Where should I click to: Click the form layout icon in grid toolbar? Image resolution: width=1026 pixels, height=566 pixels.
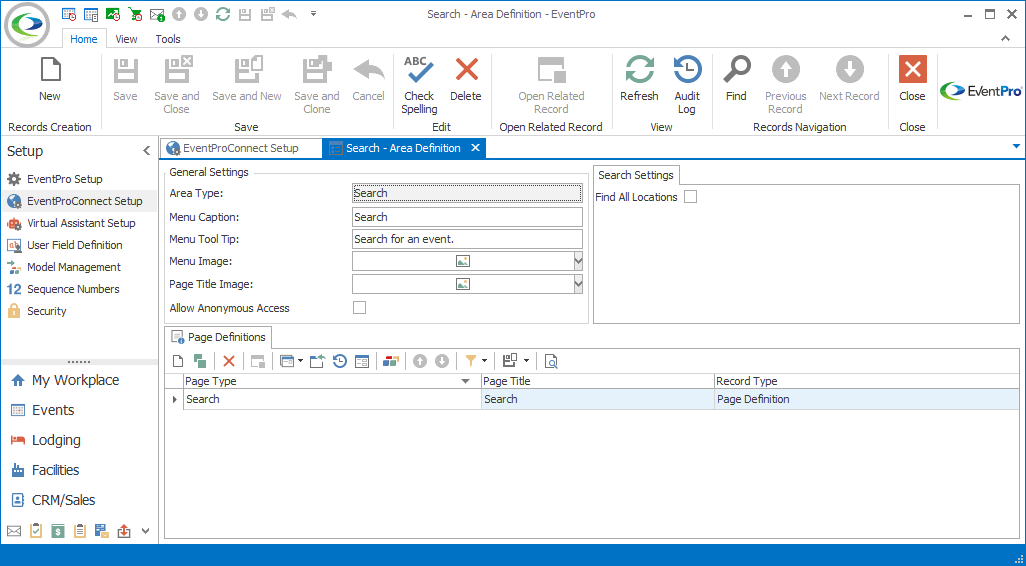click(x=362, y=361)
